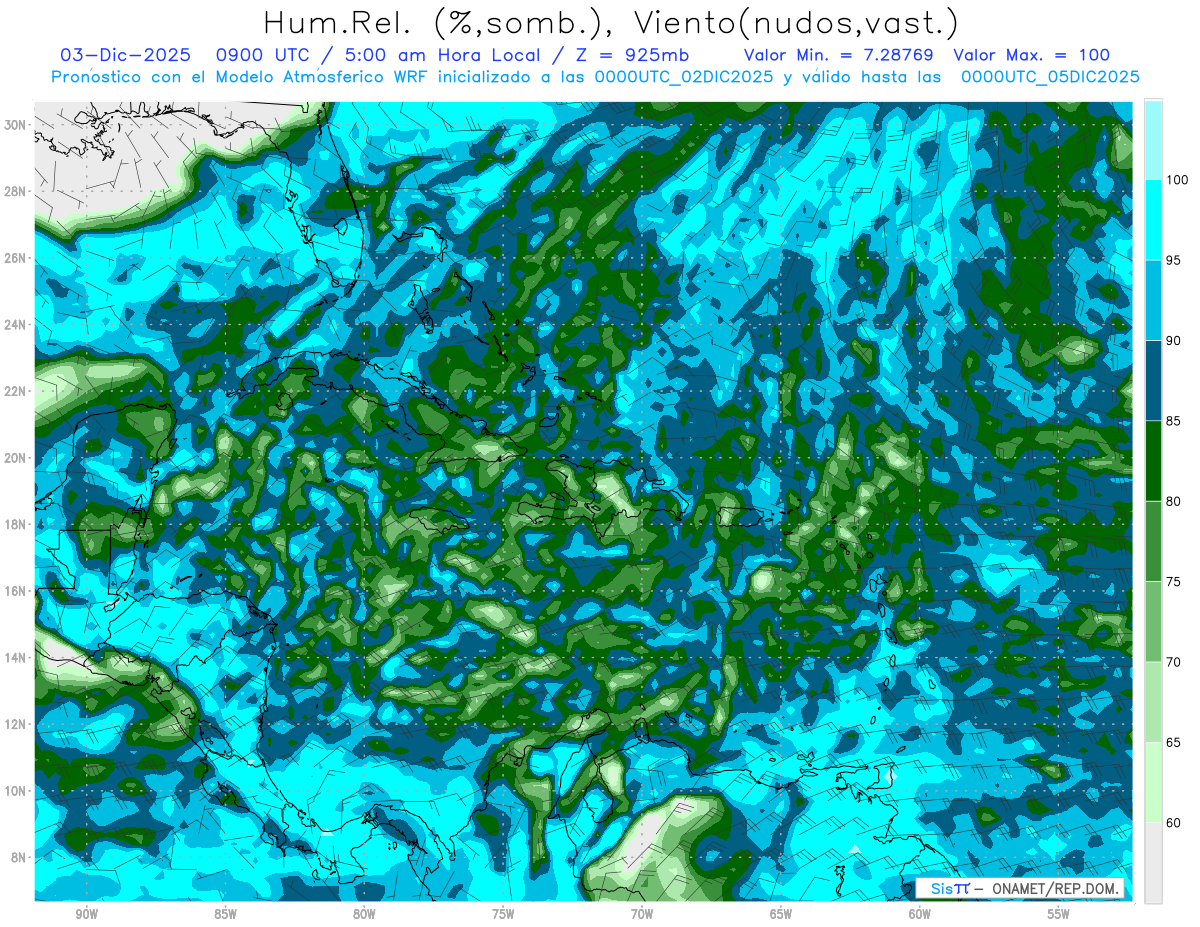Click 'Valor Min. = 7.28769' text

coord(838,55)
